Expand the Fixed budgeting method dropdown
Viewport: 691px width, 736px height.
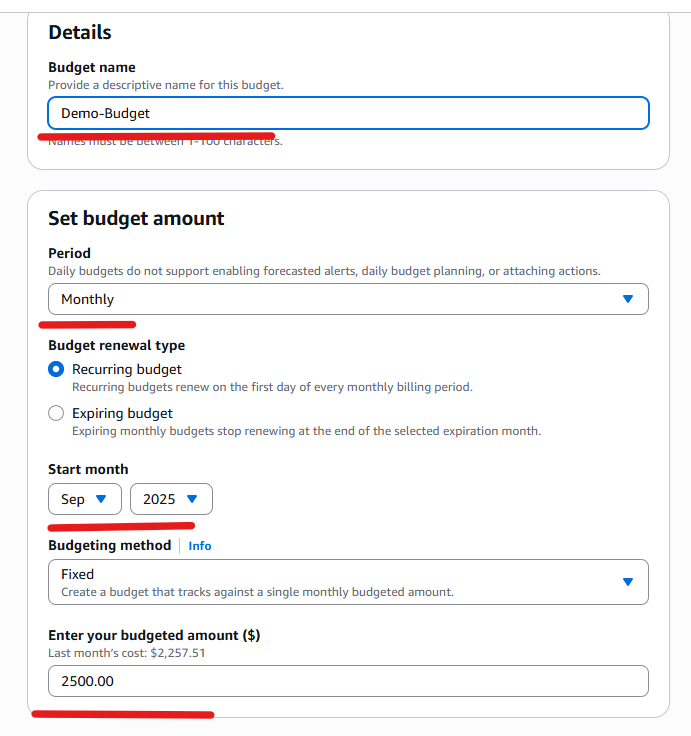point(348,582)
